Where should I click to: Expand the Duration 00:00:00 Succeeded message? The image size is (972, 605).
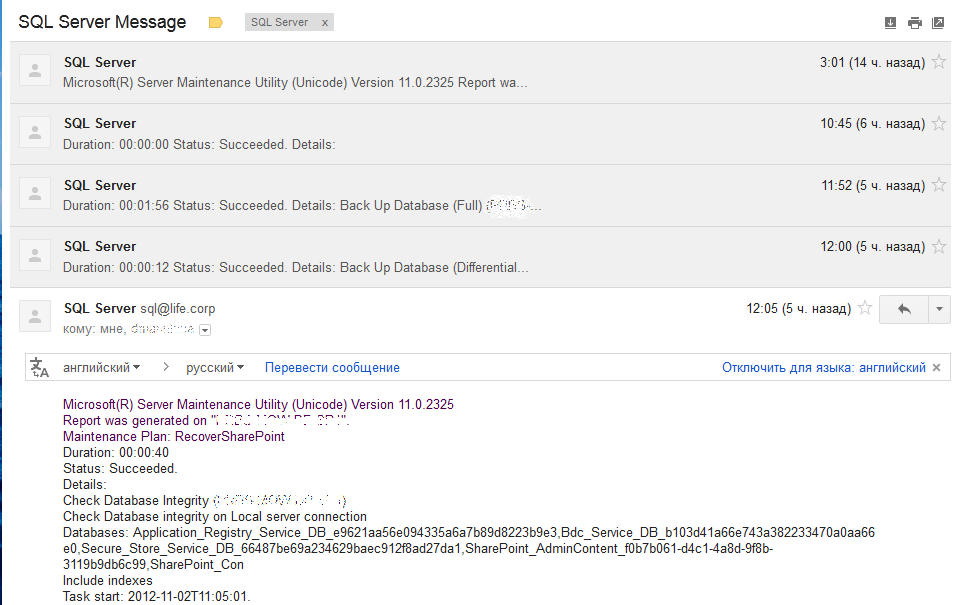[480, 134]
